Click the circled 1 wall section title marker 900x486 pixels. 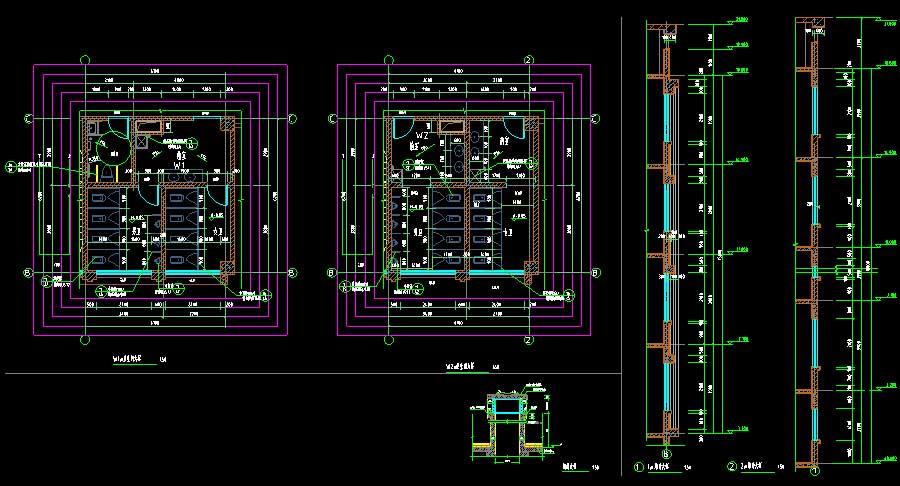[x=639, y=466]
